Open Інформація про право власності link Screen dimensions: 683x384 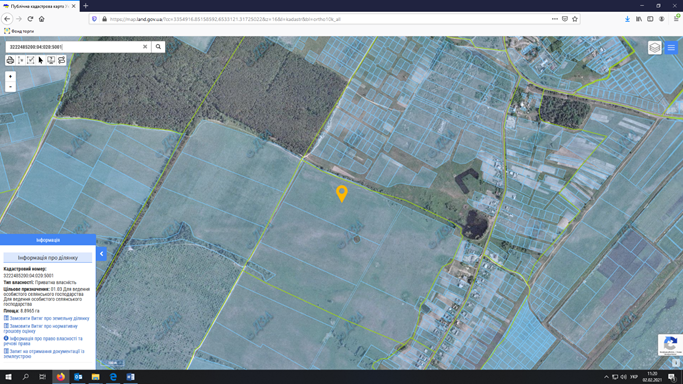click(x=43, y=341)
